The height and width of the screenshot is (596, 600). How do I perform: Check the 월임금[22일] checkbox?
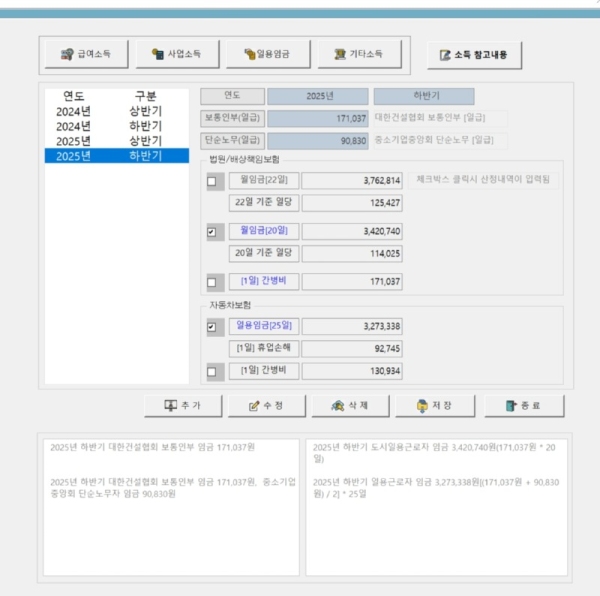tap(212, 181)
